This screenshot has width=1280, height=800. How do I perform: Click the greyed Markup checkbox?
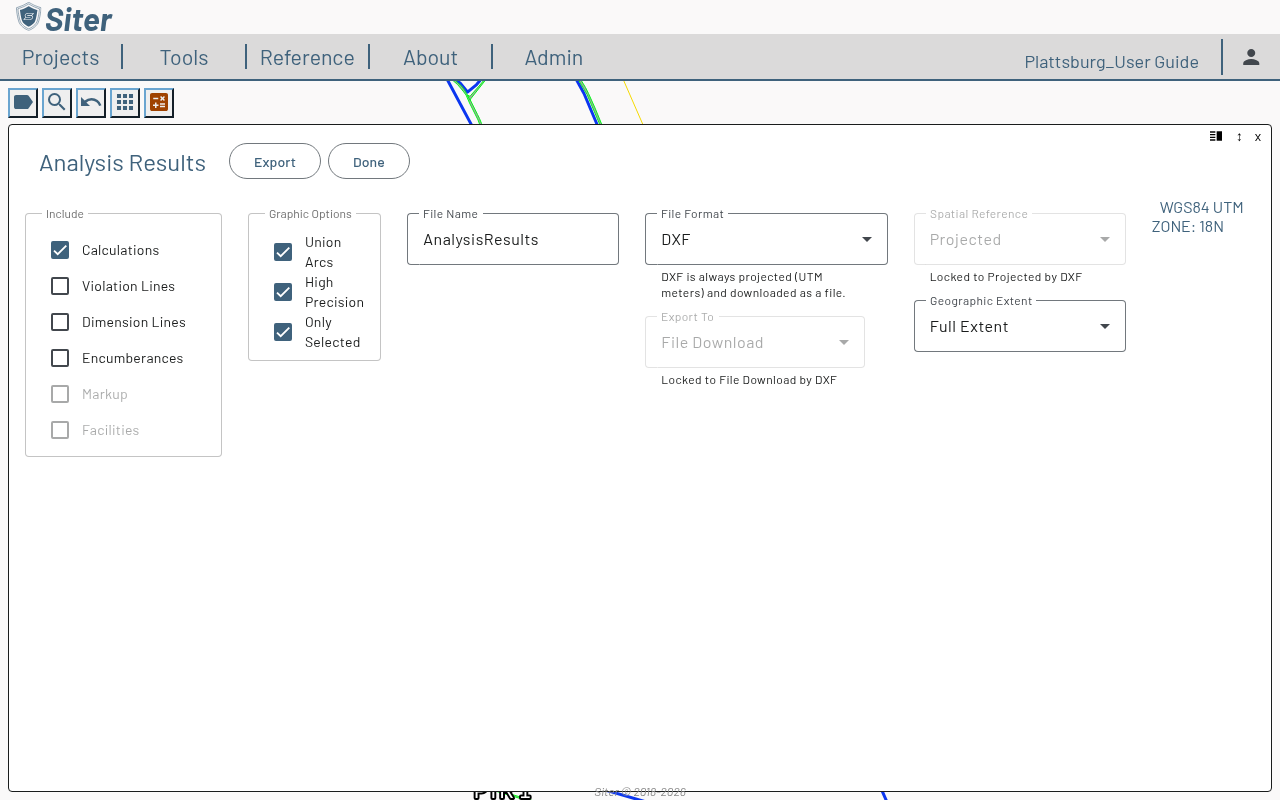point(60,394)
